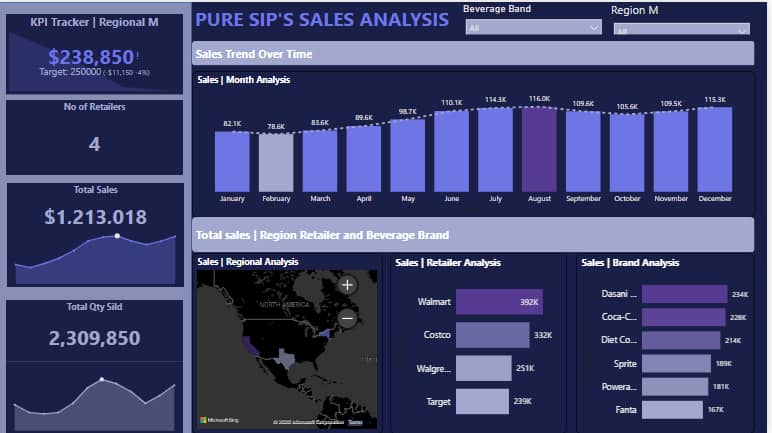Open the Beverage Band dropdown
This screenshot has width=772, height=433.
coord(533,28)
